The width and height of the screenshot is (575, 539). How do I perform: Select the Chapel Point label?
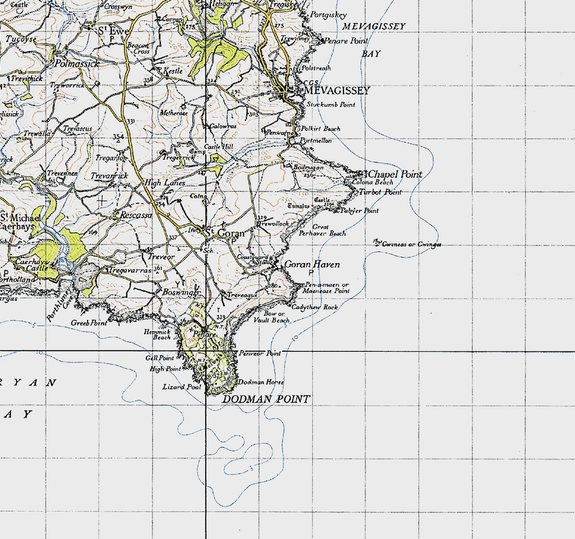(395, 174)
